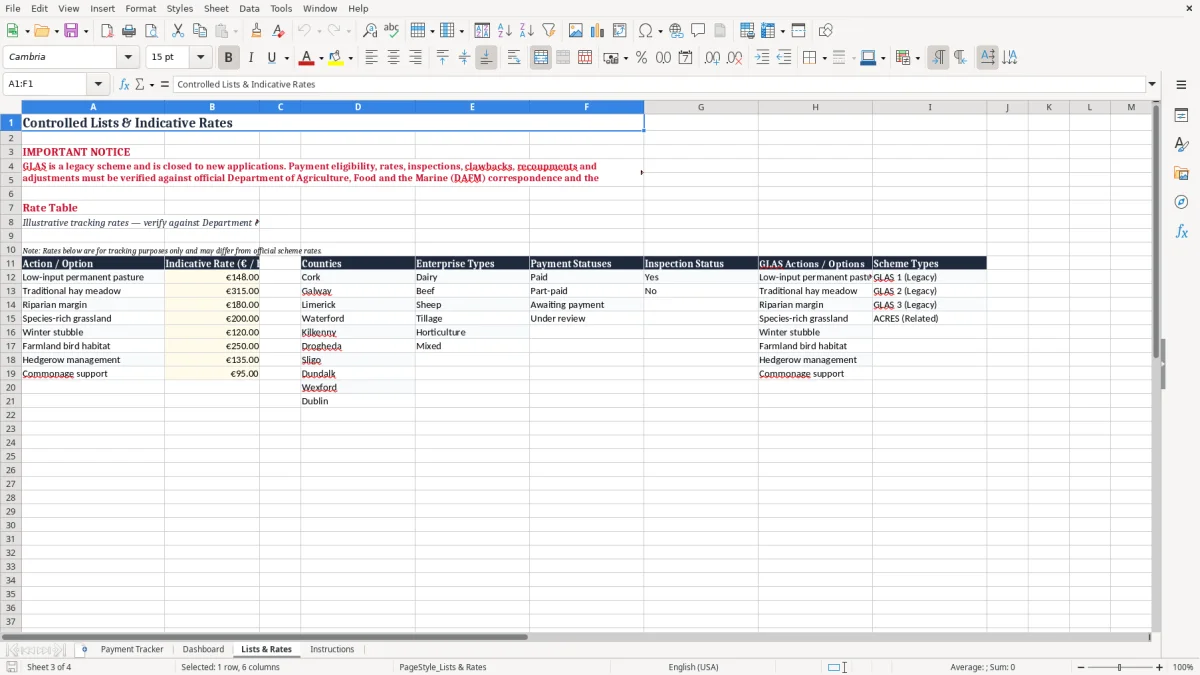Screen dimensions: 1200x675
Task: Open the Font Name dropdown (Cambria)
Action: 128,57
